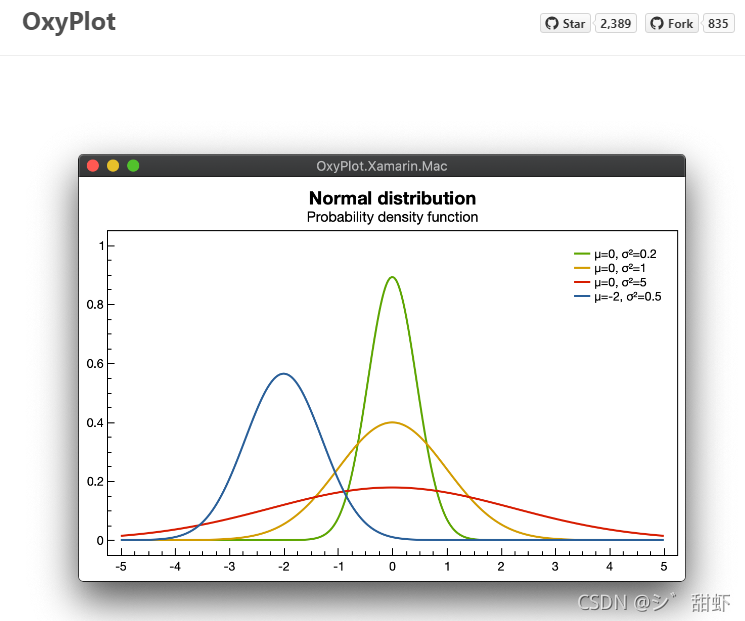Click the blue legend line for μ=-2
The height and width of the screenshot is (621, 745).
582,296
